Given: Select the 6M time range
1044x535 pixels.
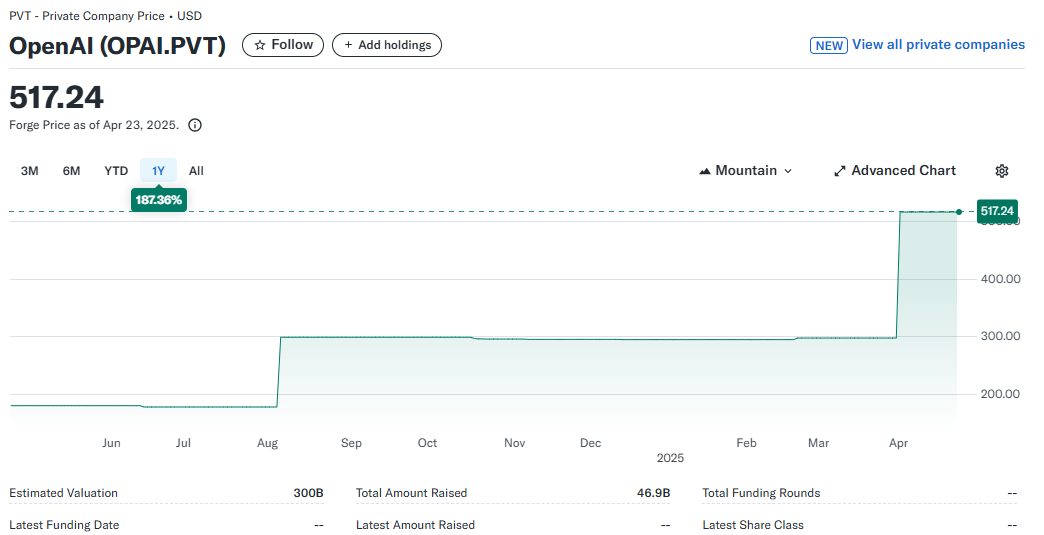Looking at the screenshot, I should click(x=71, y=171).
